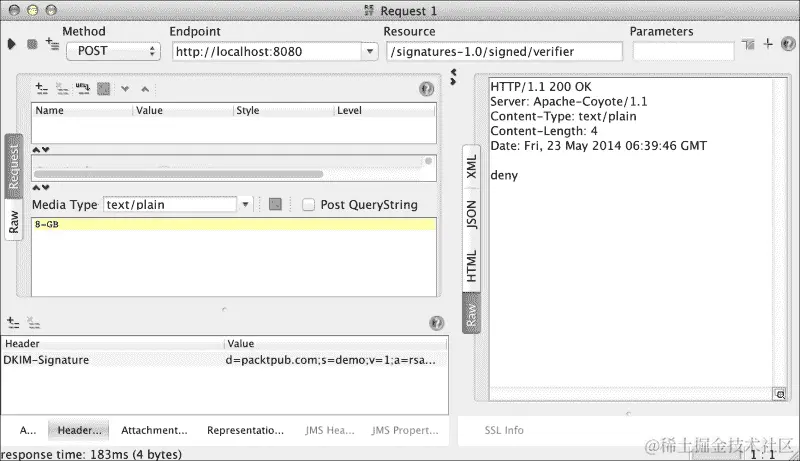Show the response as HTML
This screenshot has height=461, width=800.
pyautogui.click(x=471, y=266)
